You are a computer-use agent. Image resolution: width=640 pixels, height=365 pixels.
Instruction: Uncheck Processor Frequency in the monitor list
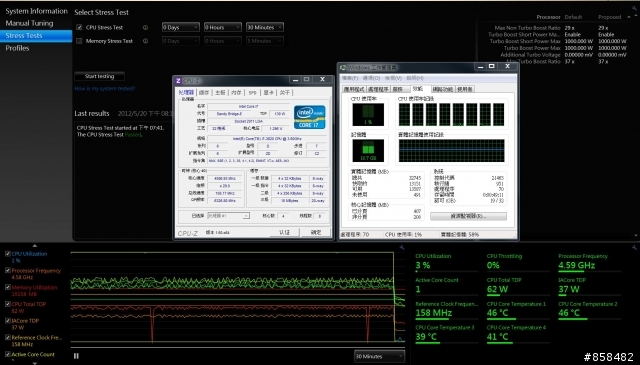[8, 270]
